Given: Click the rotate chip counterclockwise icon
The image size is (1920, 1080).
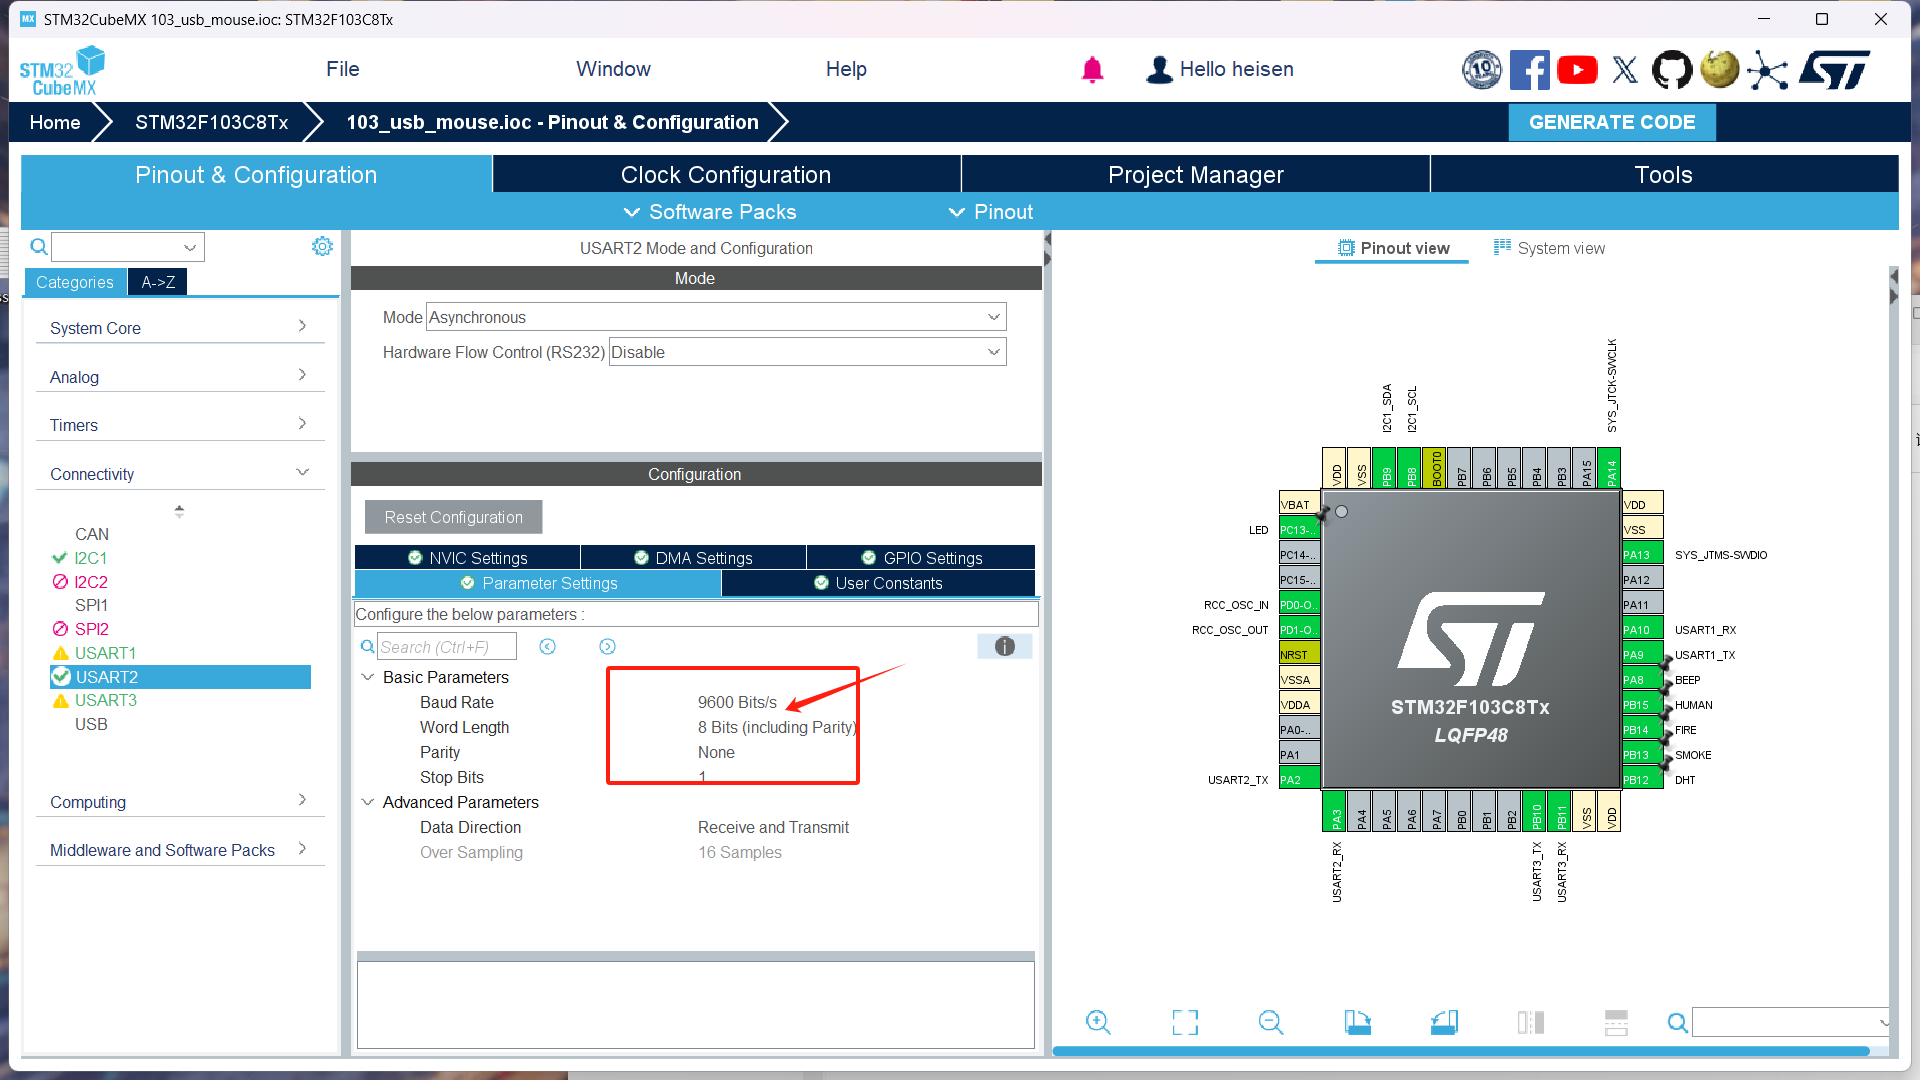Looking at the screenshot, I should [x=1444, y=1022].
